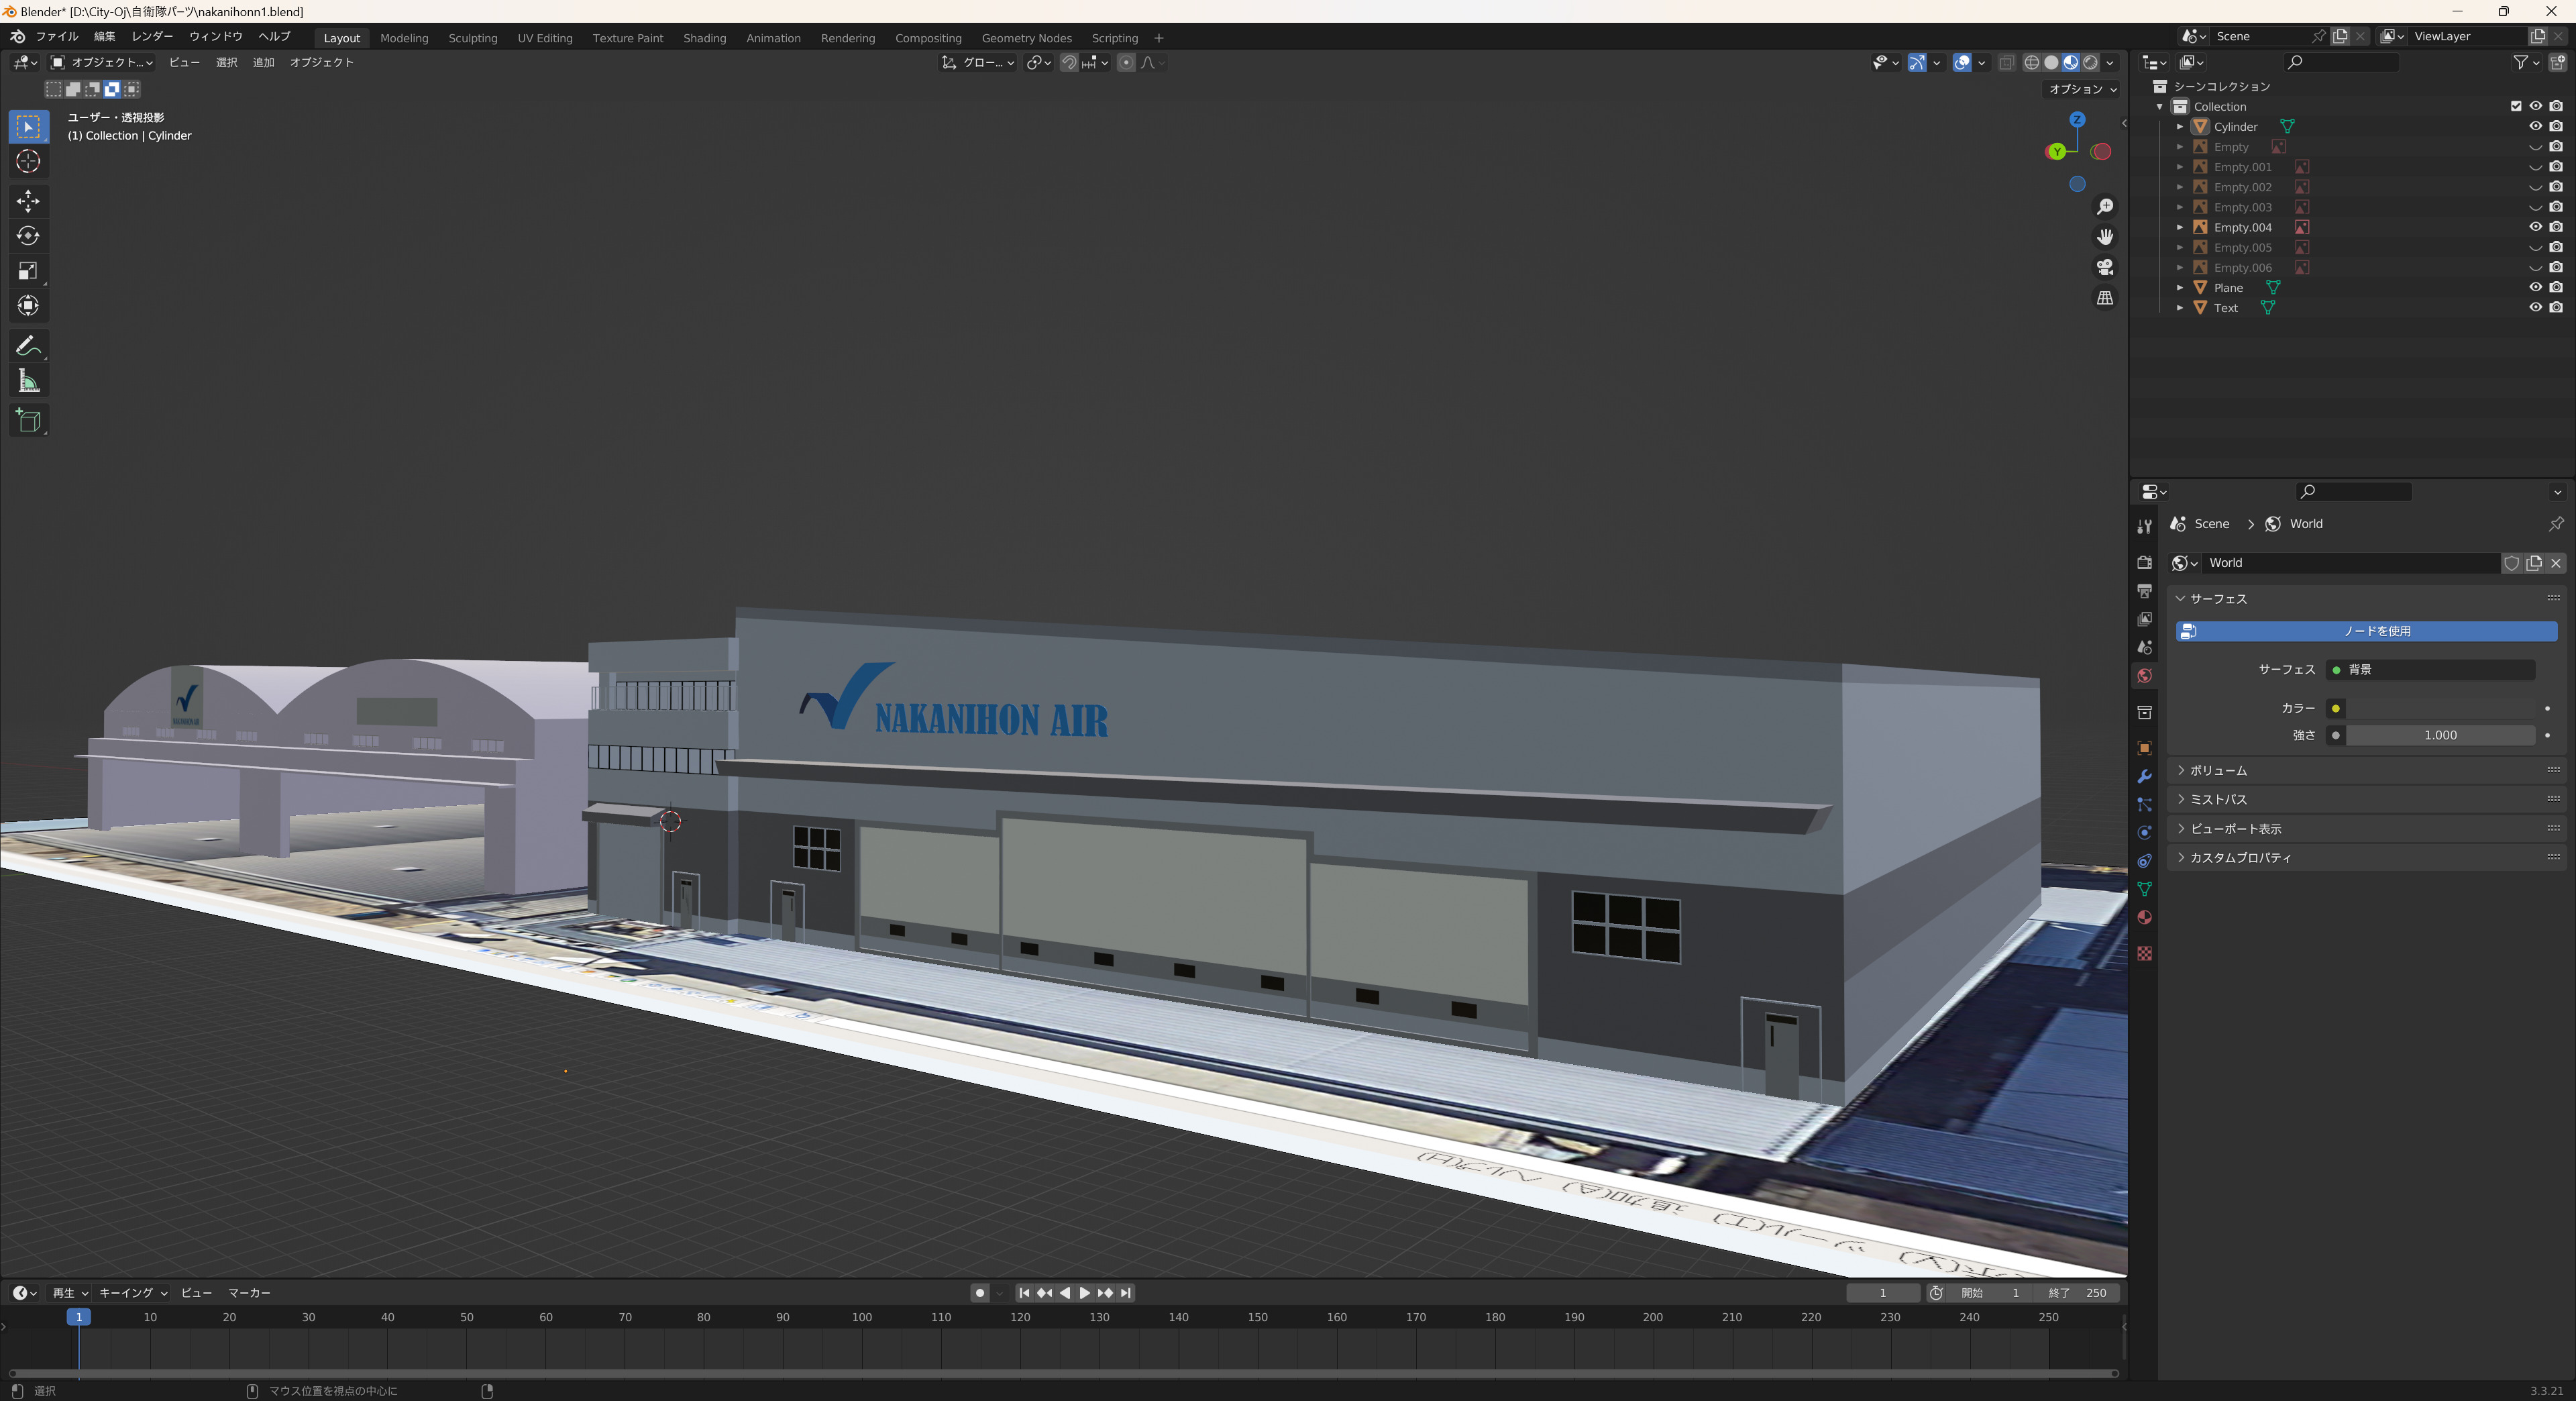
Task: Select the Cursor tool in the toolbar
Action: (28, 161)
